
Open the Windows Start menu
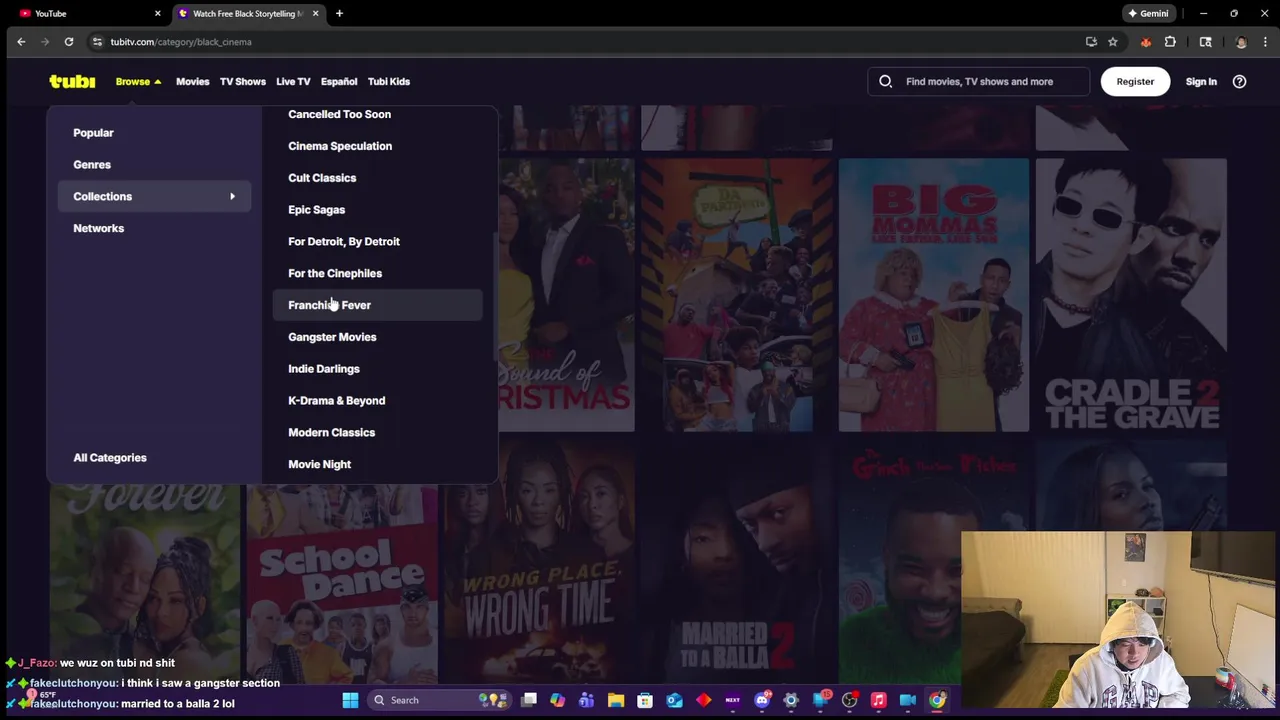[x=350, y=700]
